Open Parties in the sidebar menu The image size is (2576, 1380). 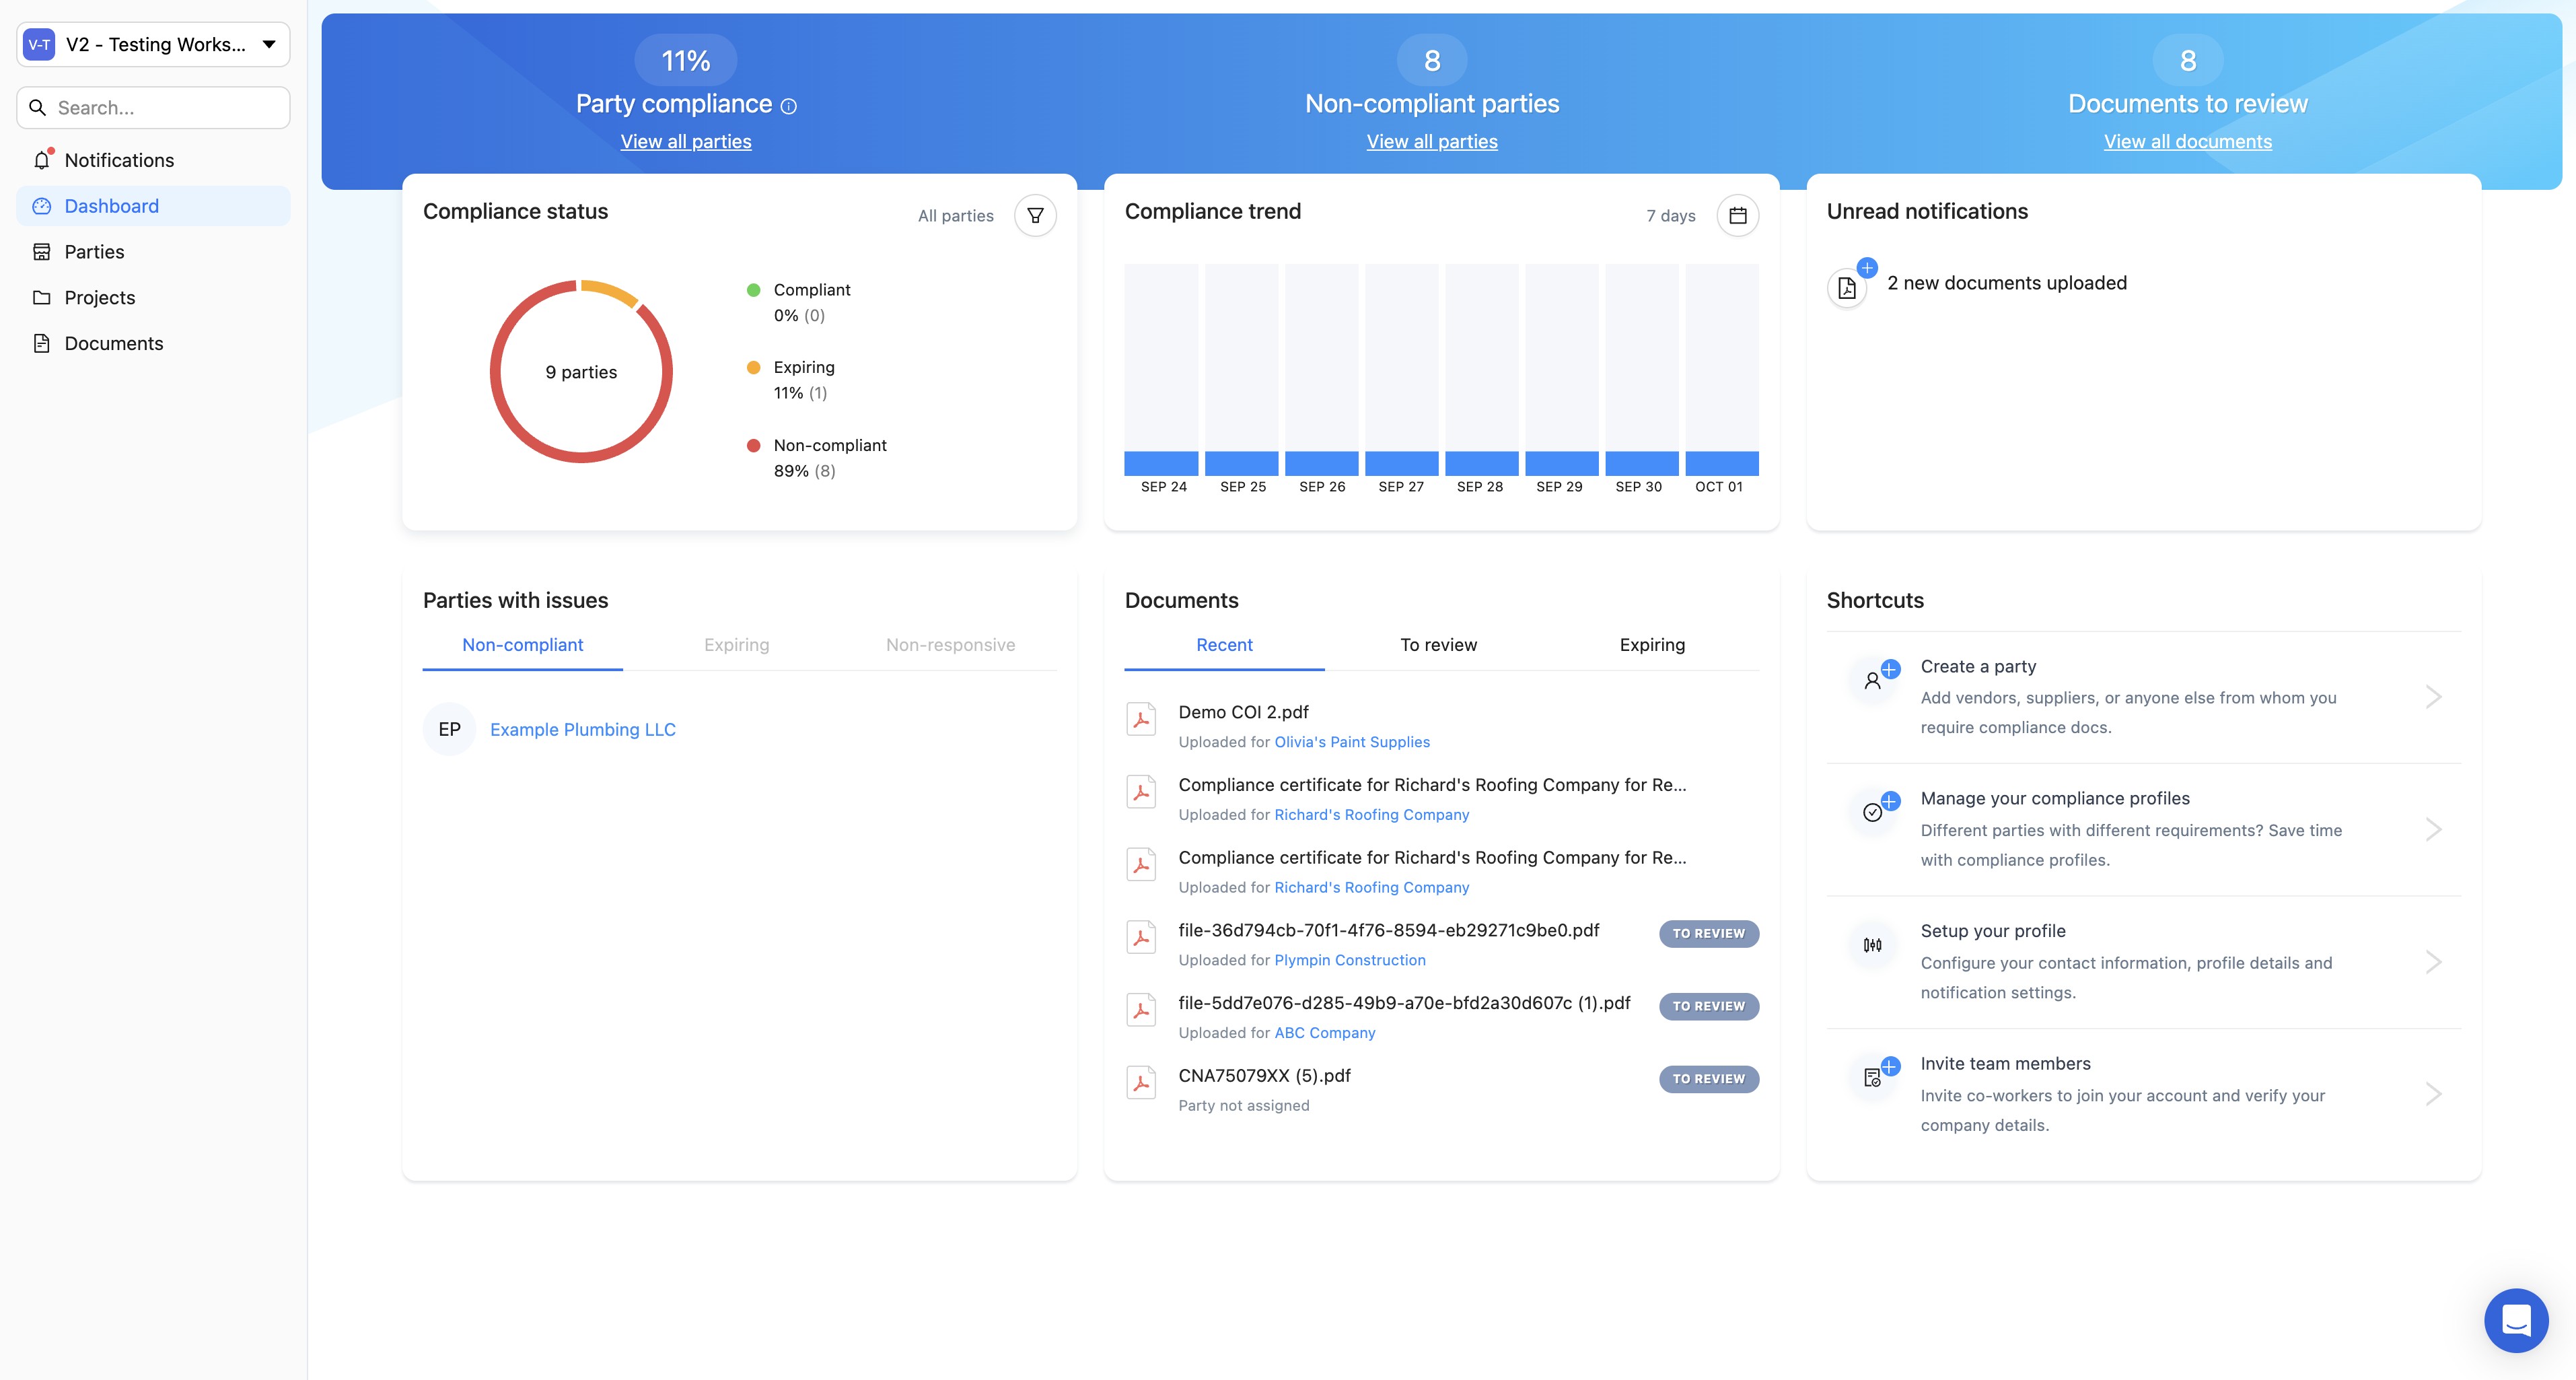tap(94, 252)
